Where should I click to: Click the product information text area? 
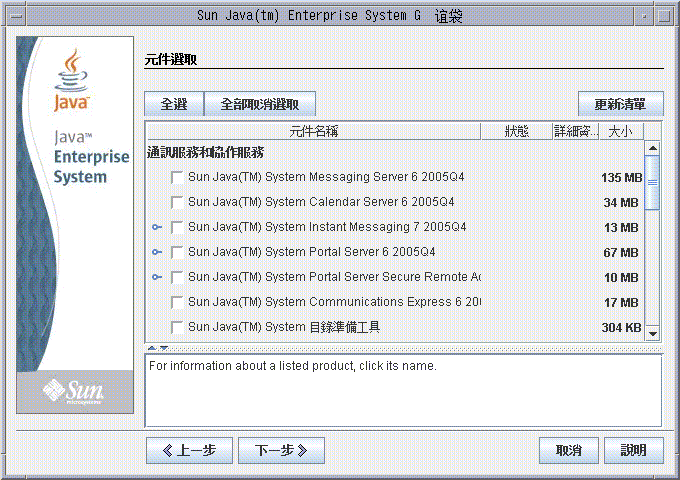click(x=403, y=391)
